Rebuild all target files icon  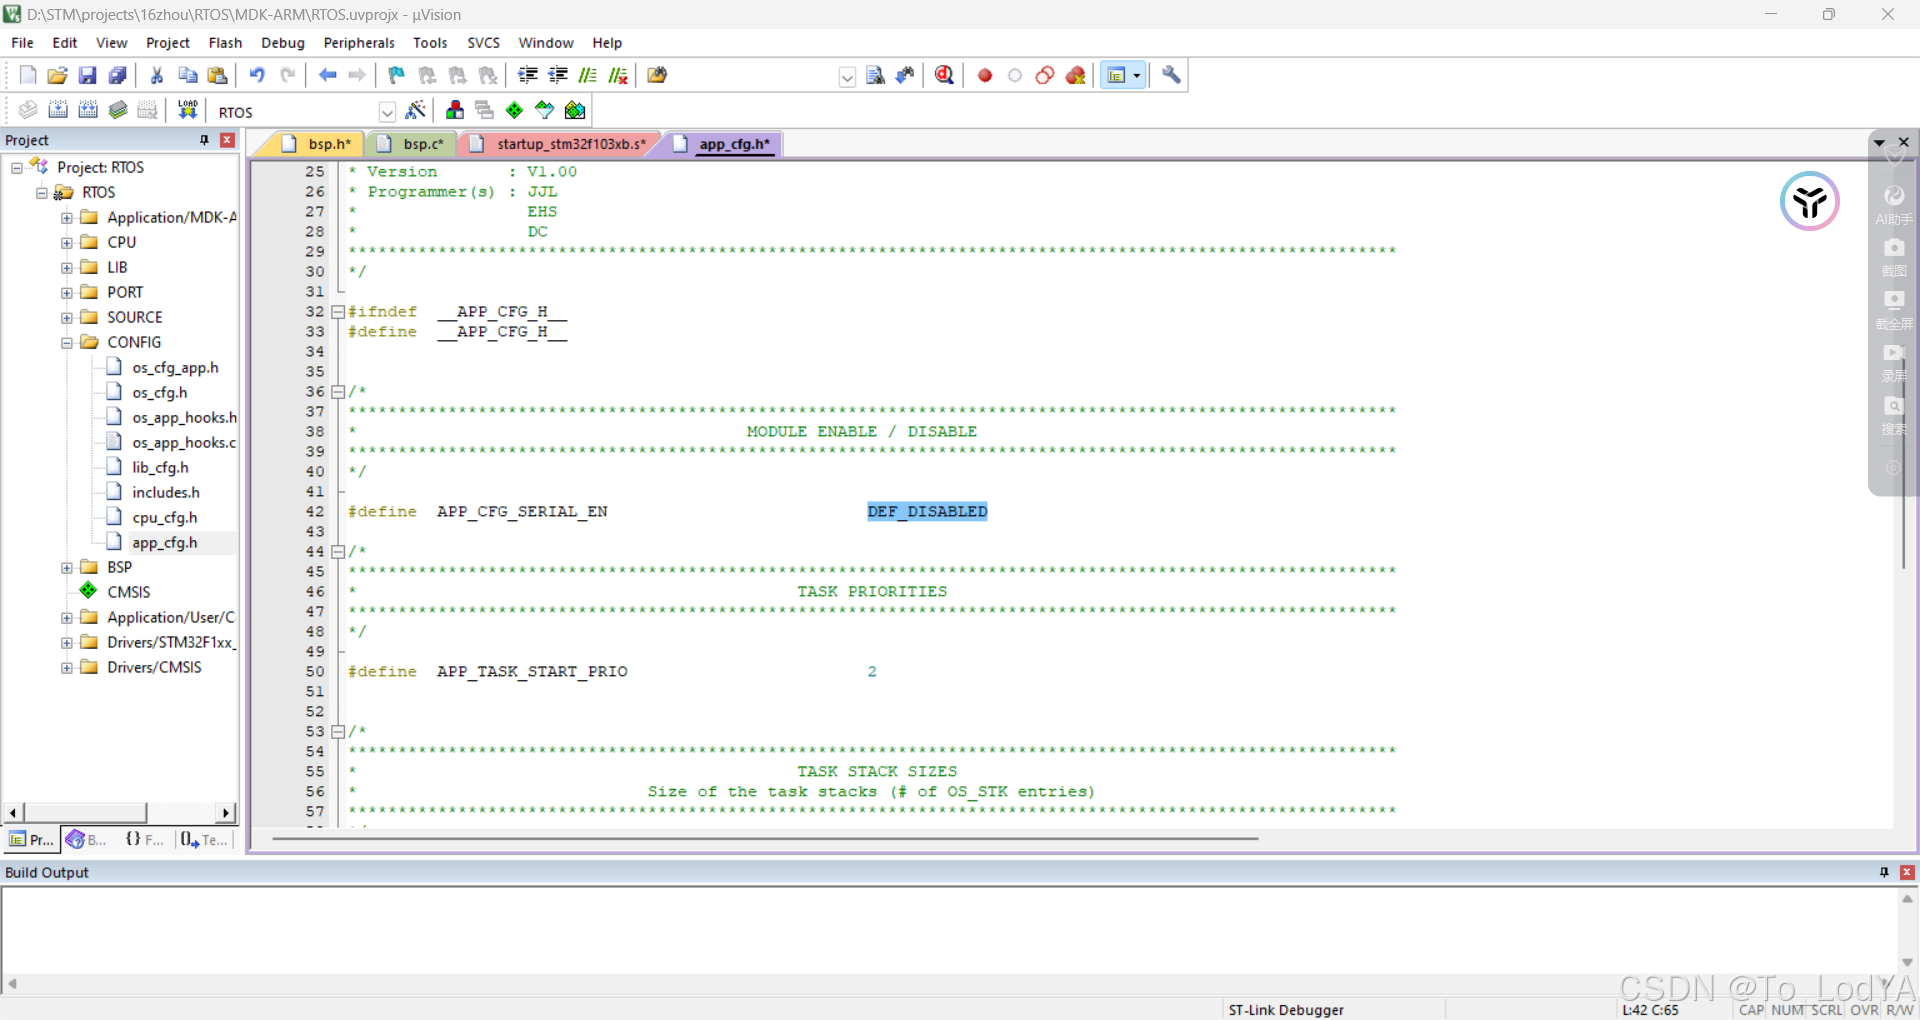tap(88, 110)
